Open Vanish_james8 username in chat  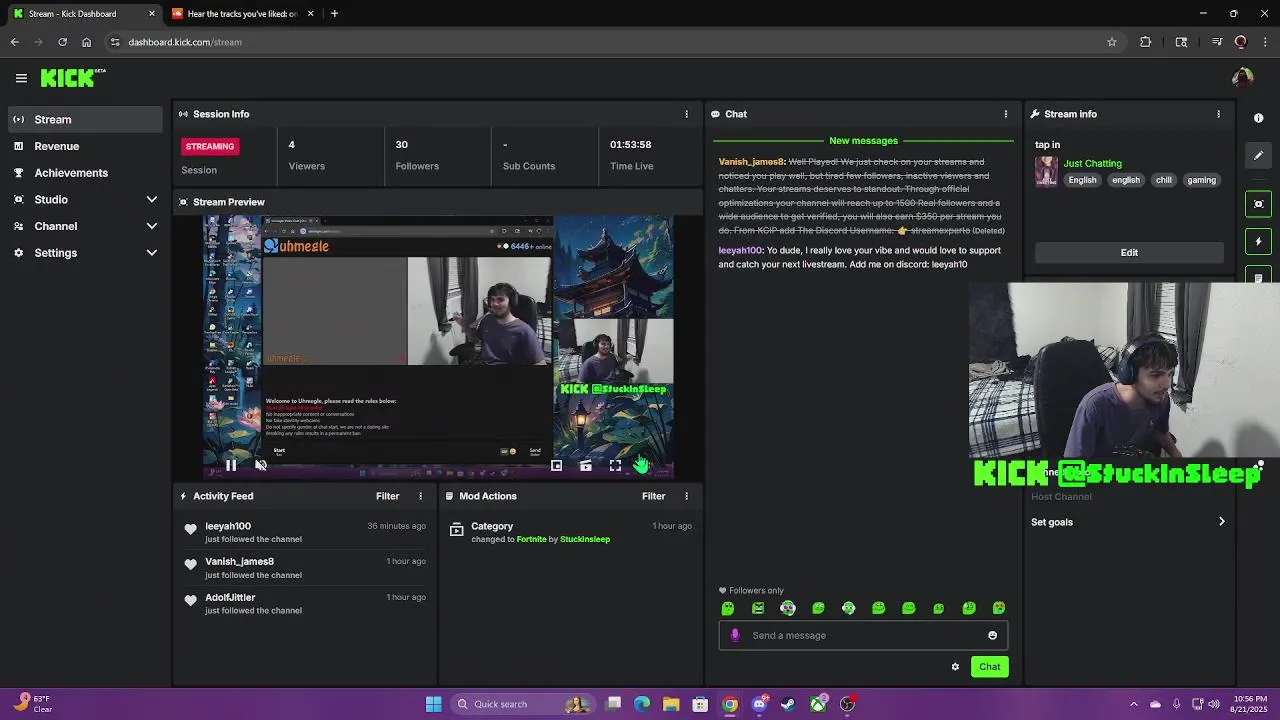pyautogui.click(x=751, y=162)
